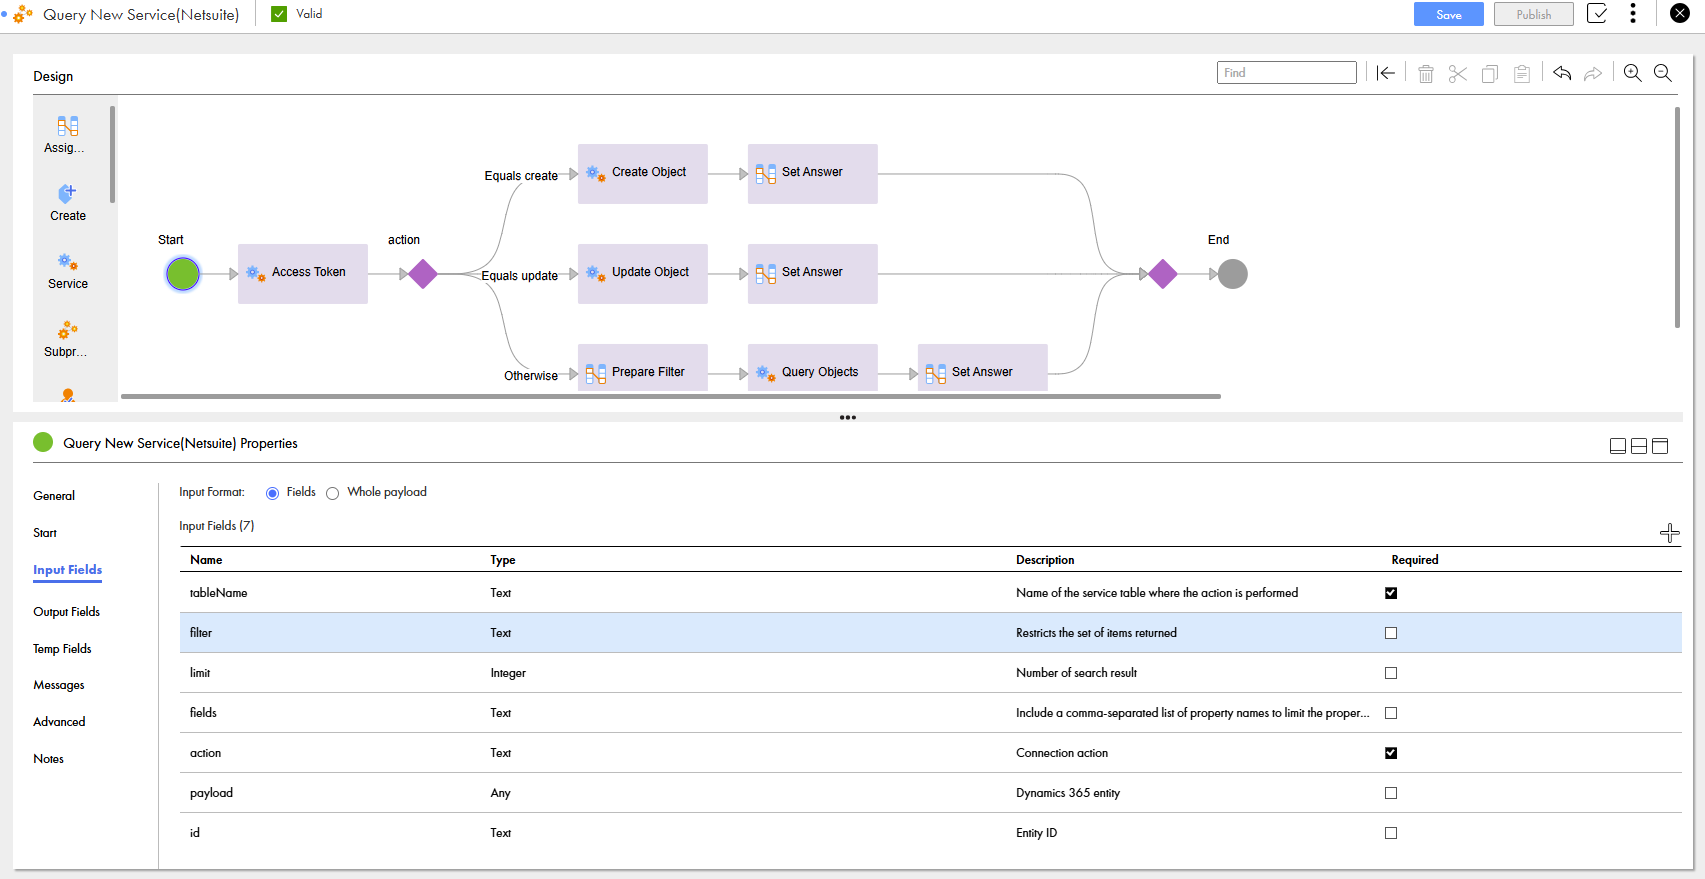Click the copy icon in design toolbar
Screen dimensions: 1705x879
pyautogui.click(x=1490, y=74)
